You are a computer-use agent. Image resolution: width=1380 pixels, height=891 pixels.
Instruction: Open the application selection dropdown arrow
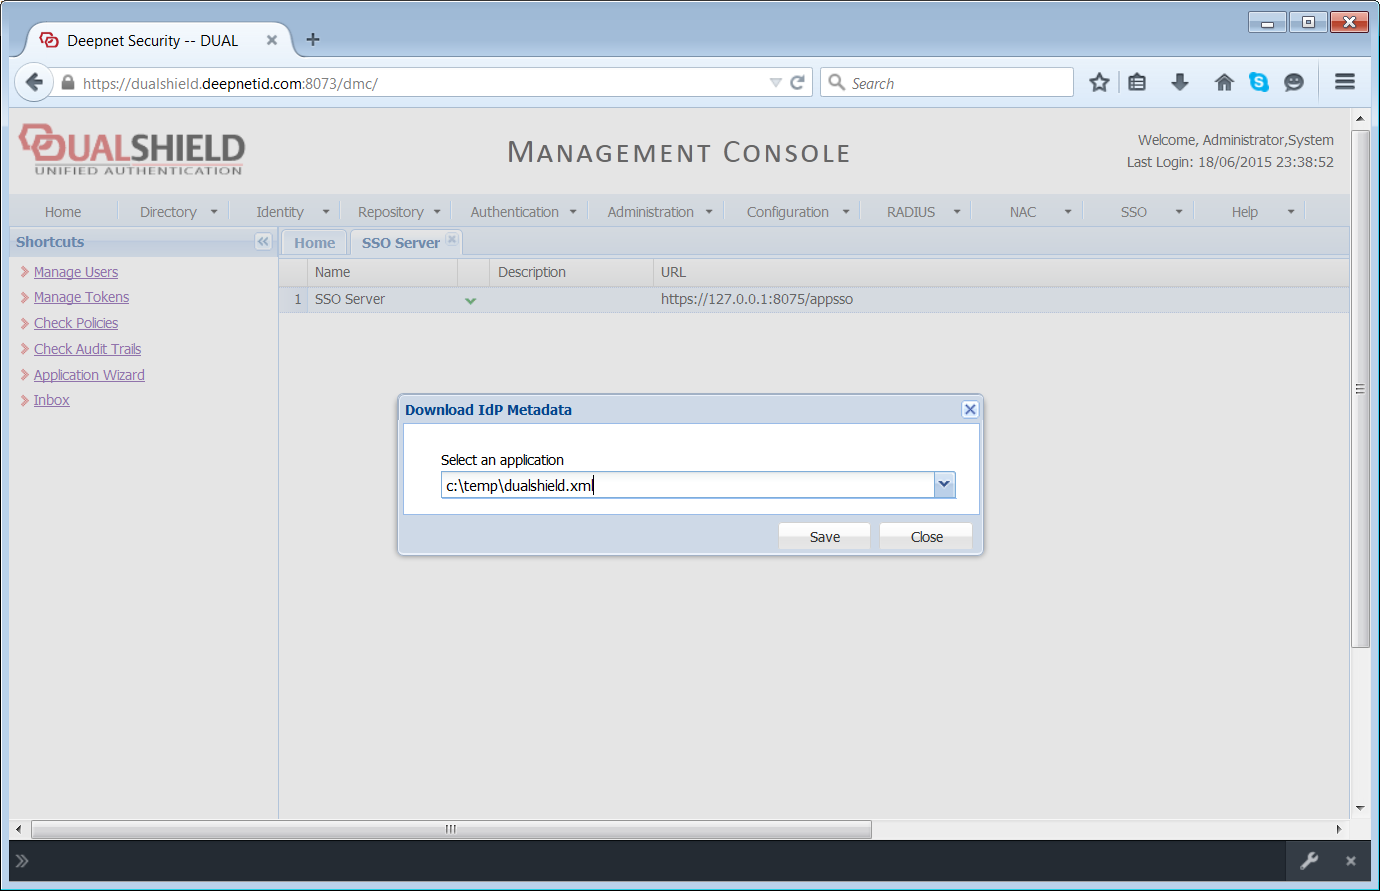pyautogui.click(x=944, y=485)
